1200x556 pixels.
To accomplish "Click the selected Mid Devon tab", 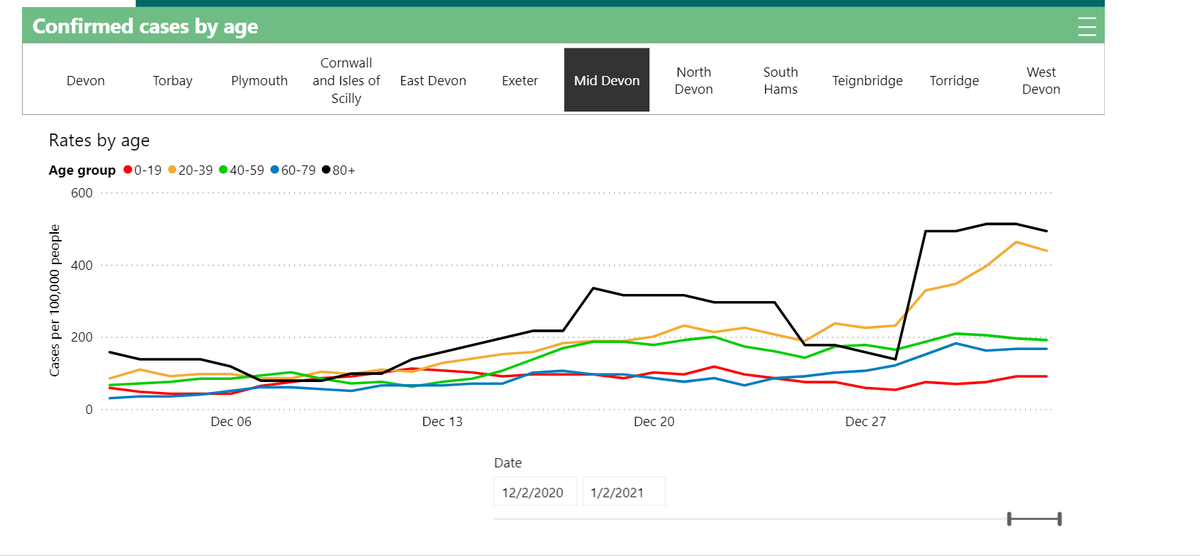I will [607, 81].
